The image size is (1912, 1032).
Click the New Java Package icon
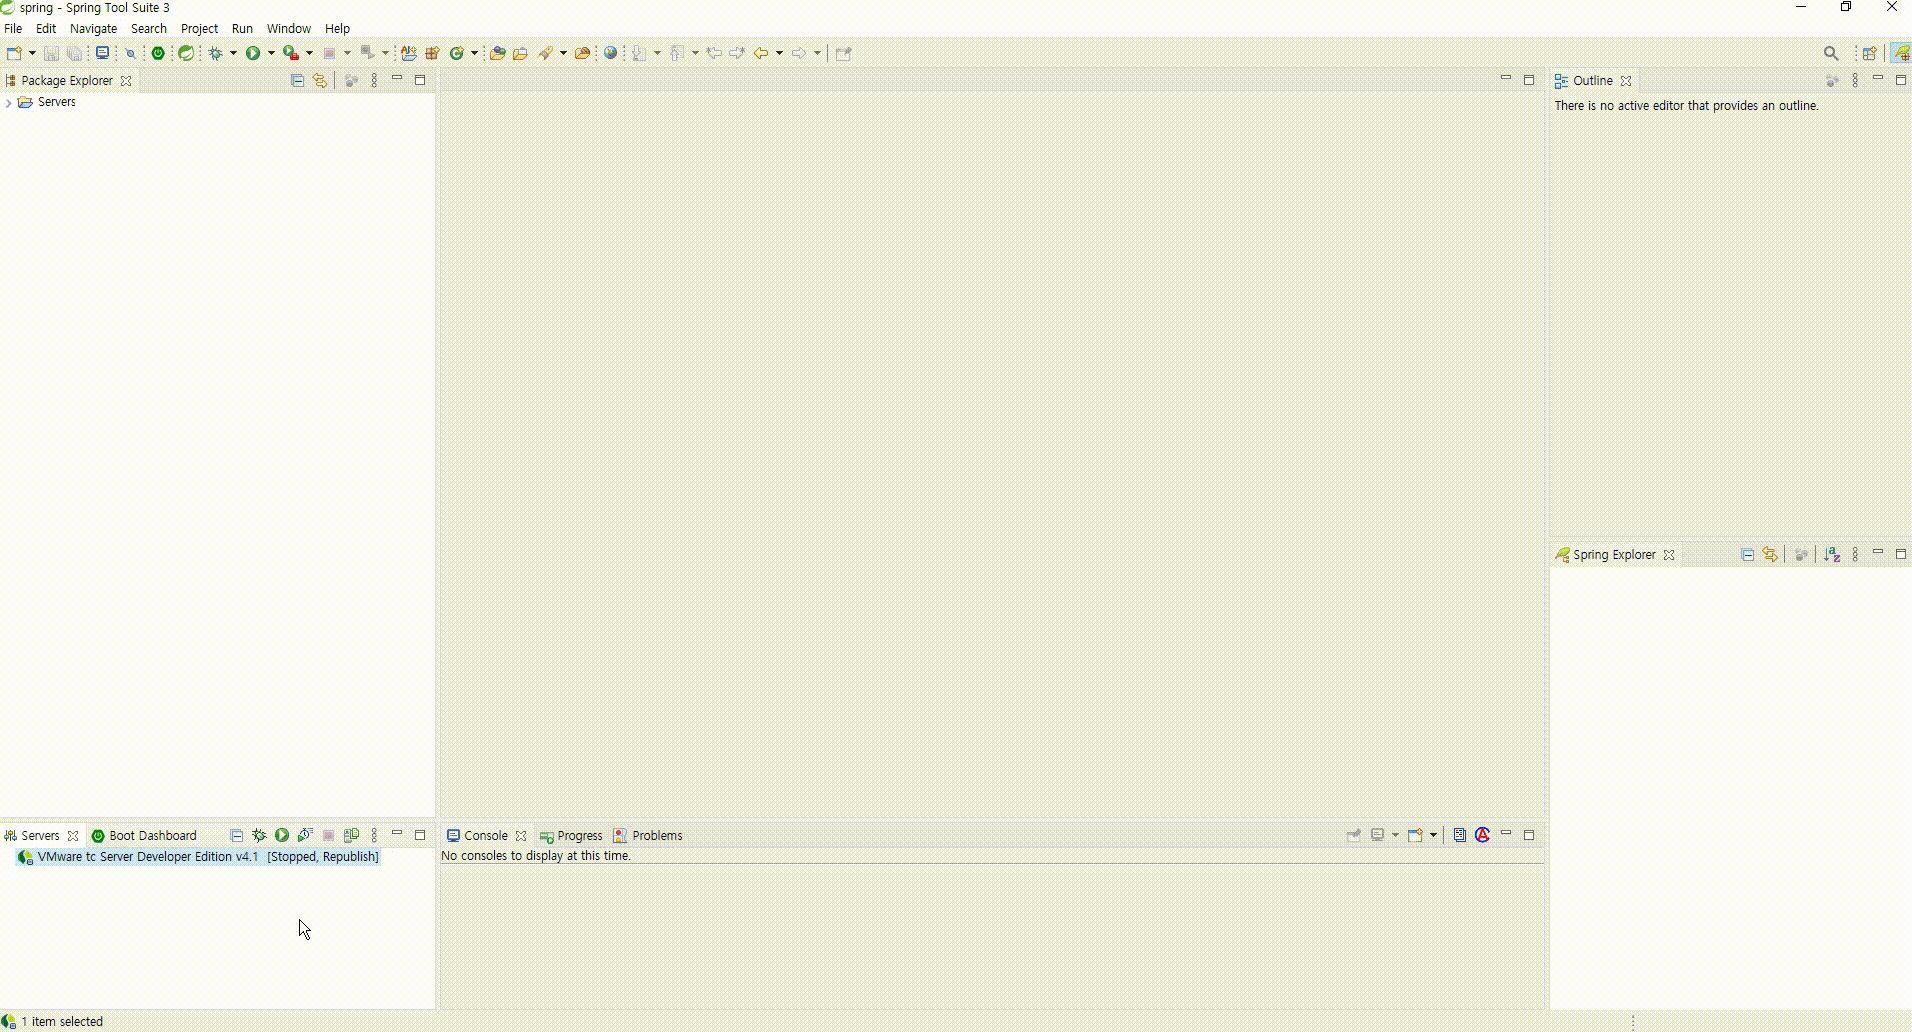pos(432,53)
